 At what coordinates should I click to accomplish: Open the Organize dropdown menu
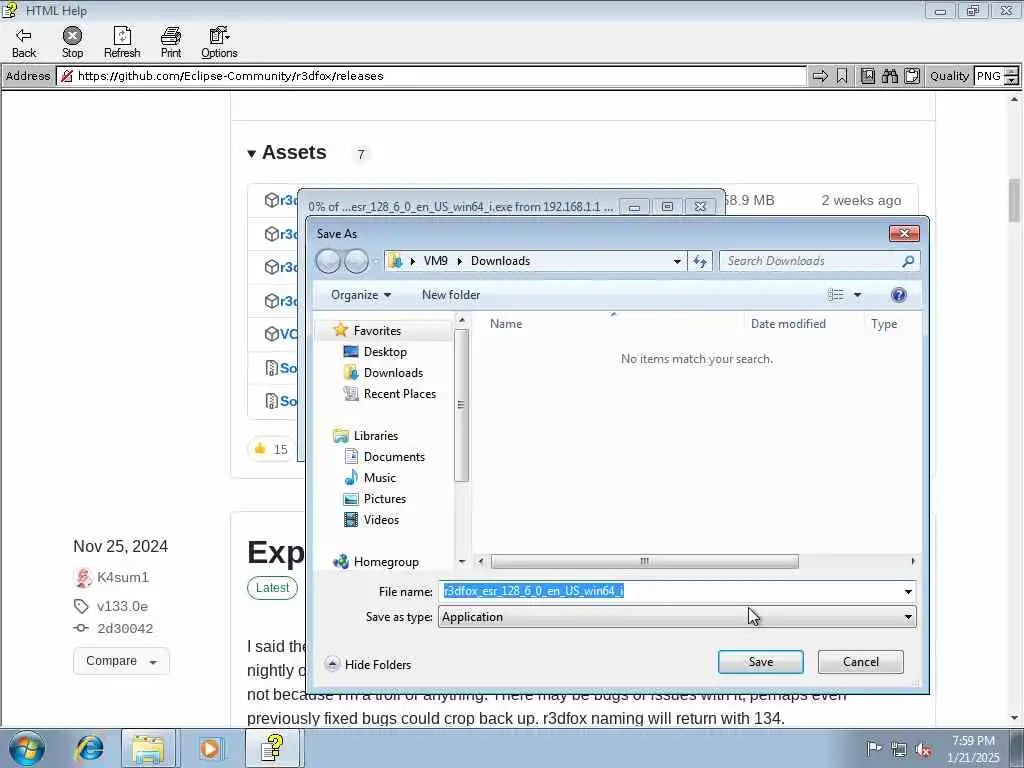(360, 295)
